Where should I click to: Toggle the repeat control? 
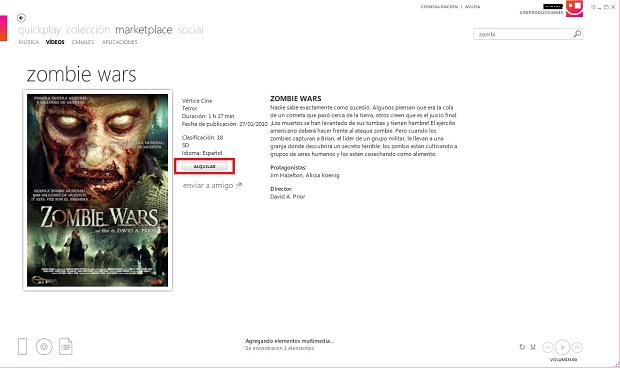pyautogui.click(x=522, y=347)
